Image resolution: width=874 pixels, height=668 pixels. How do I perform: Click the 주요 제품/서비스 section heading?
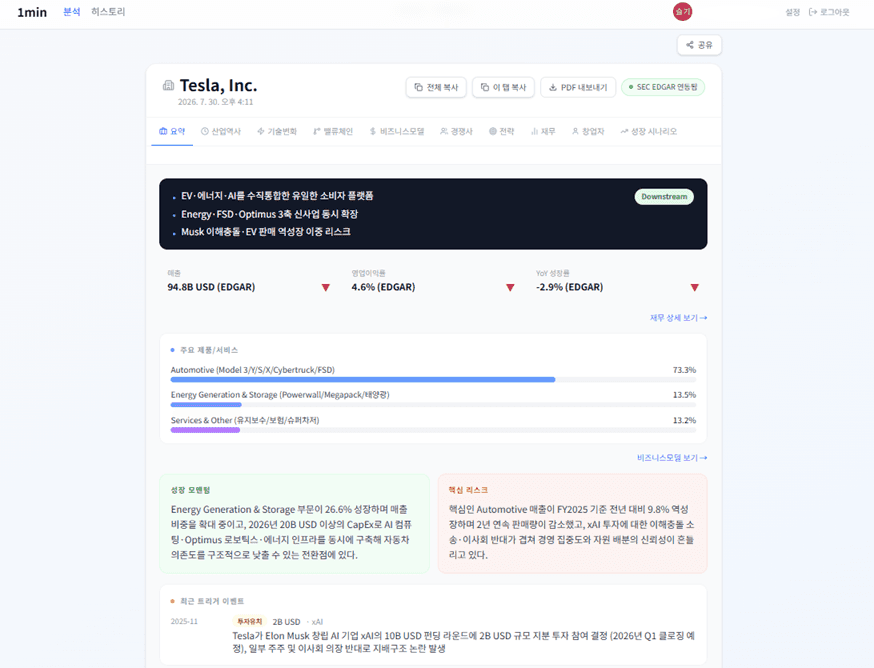[x=209, y=350]
